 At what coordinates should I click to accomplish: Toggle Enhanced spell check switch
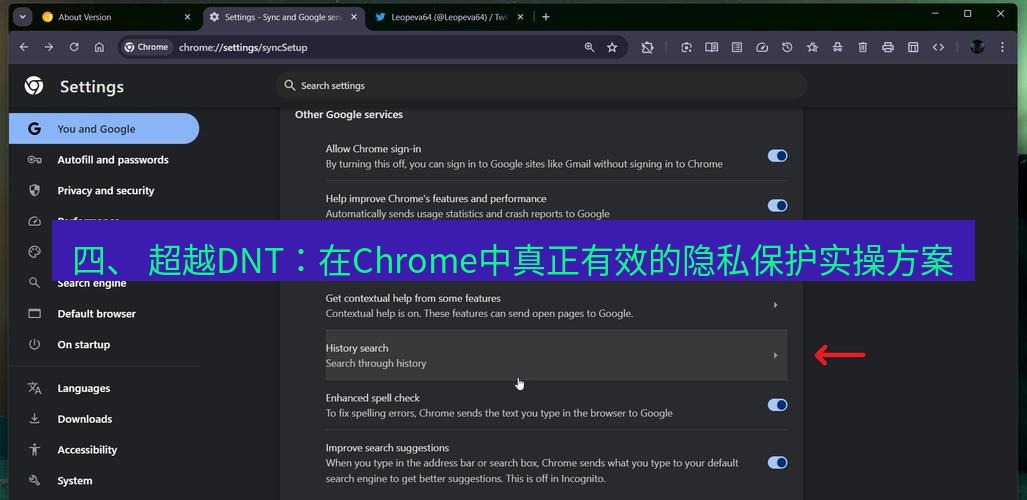point(777,405)
